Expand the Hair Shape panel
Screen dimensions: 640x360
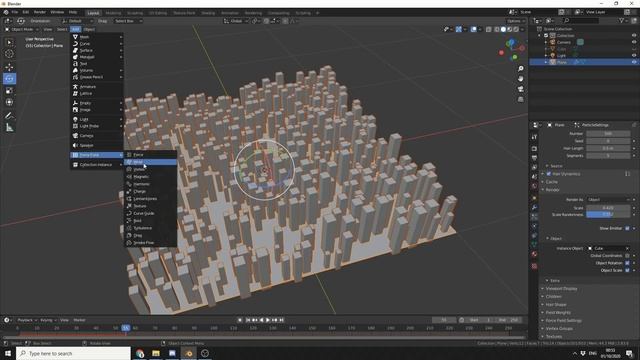click(x=556, y=304)
